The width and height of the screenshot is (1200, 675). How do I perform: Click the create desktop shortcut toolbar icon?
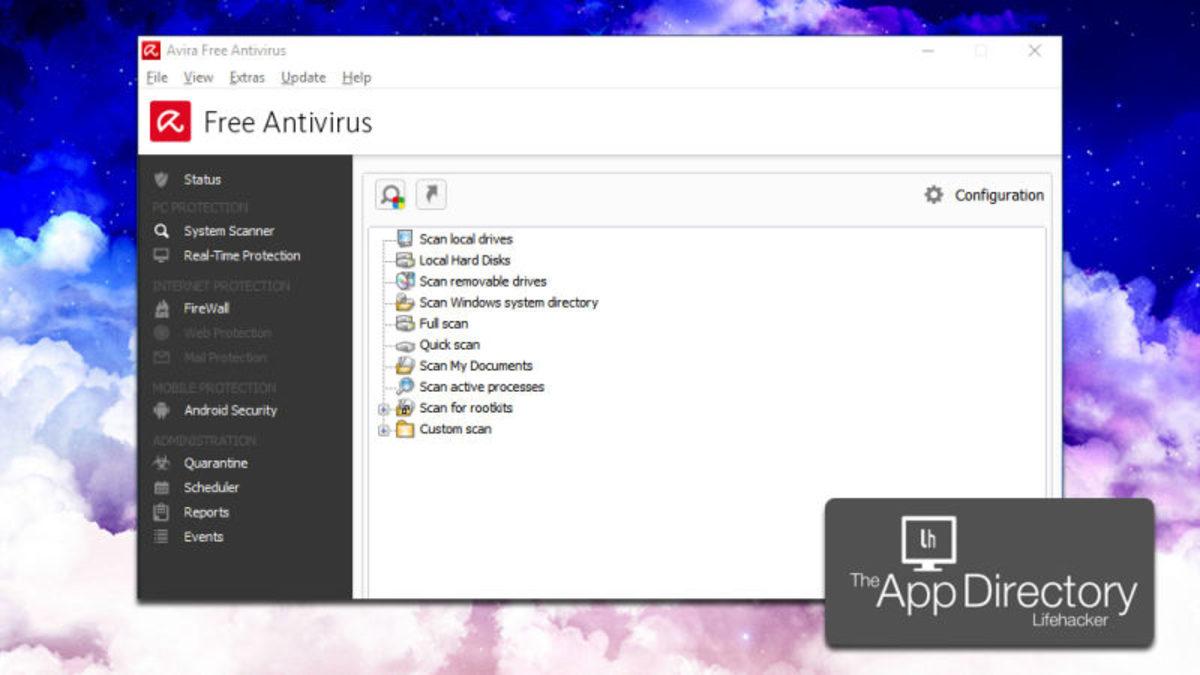click(431, 194)
